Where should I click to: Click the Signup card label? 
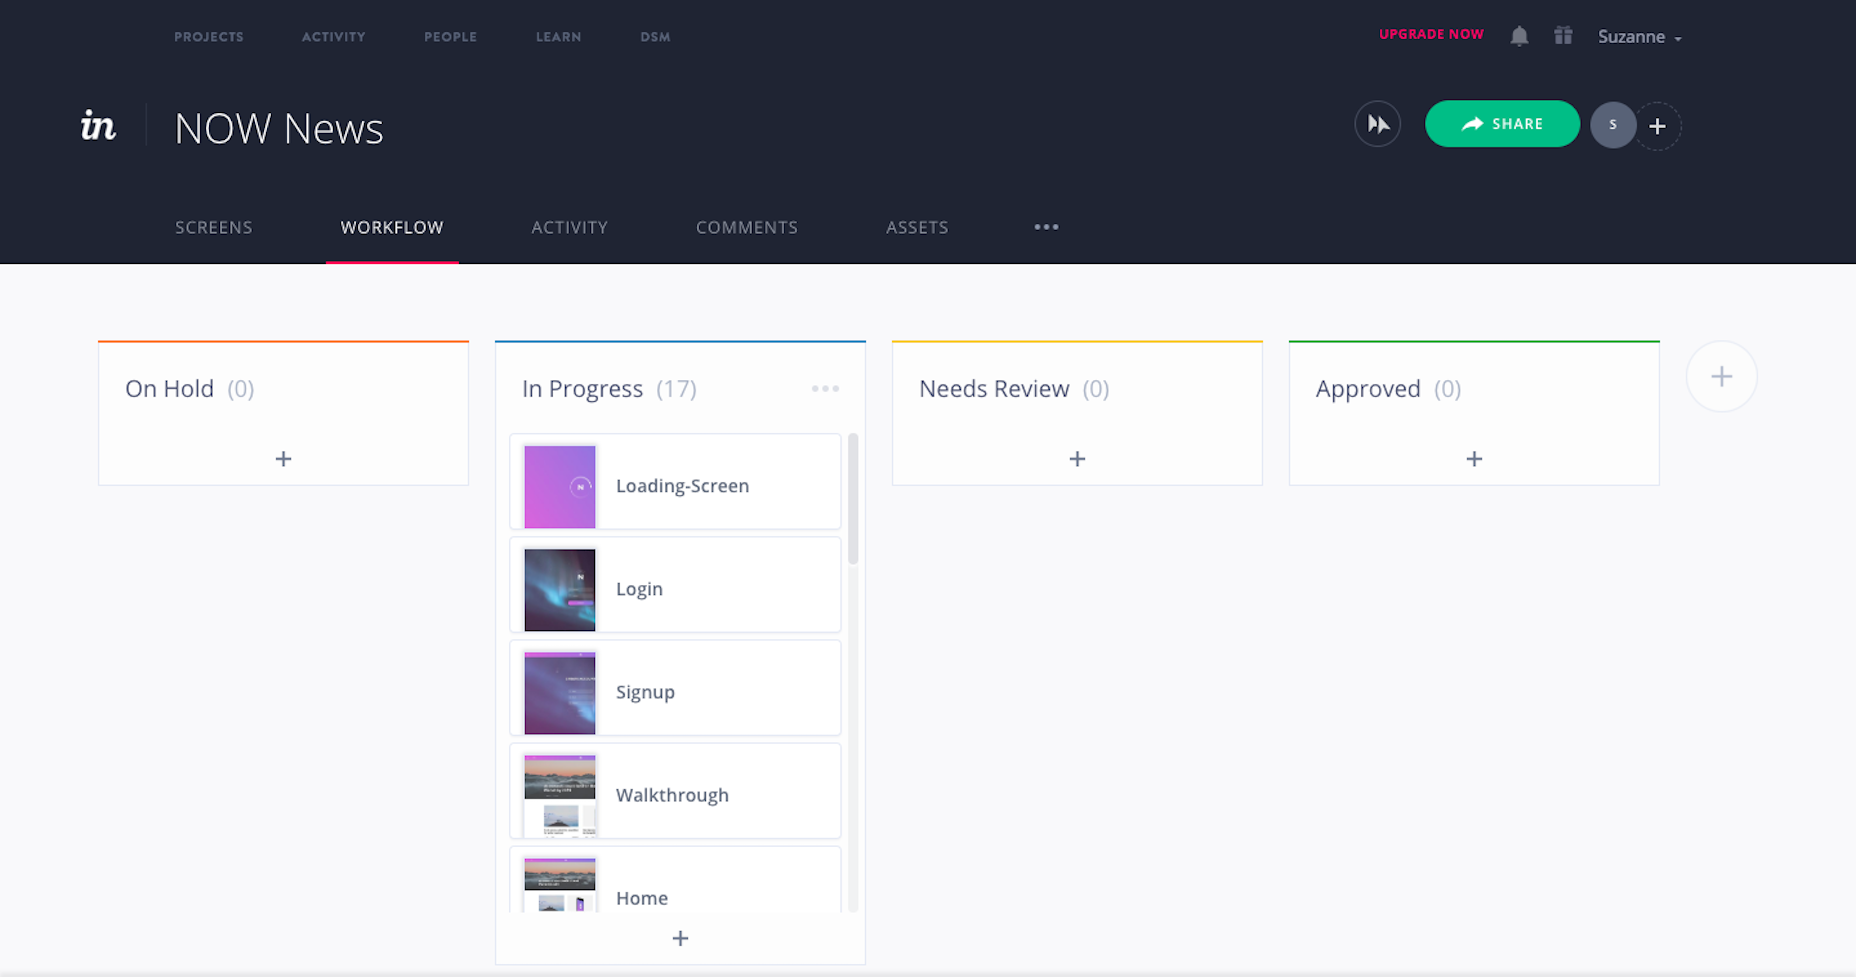(x=645, y=692)
